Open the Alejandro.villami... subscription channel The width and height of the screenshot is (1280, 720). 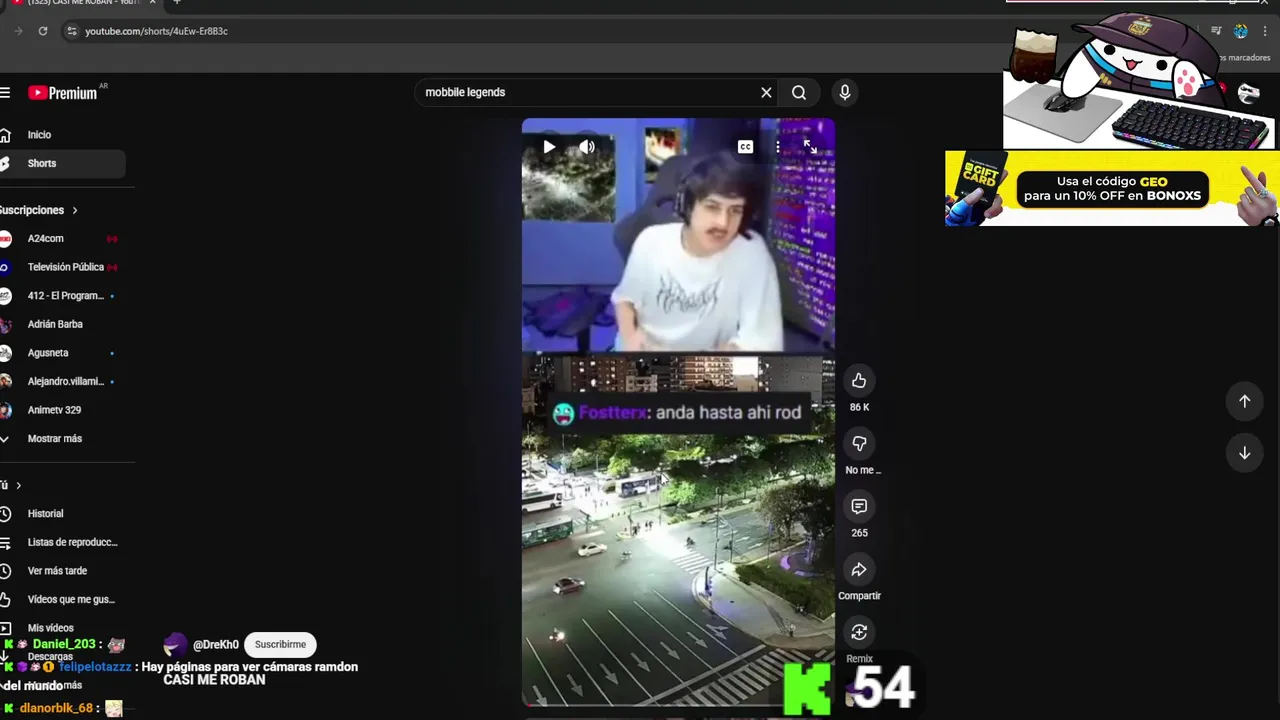click(x=65, y=381)
